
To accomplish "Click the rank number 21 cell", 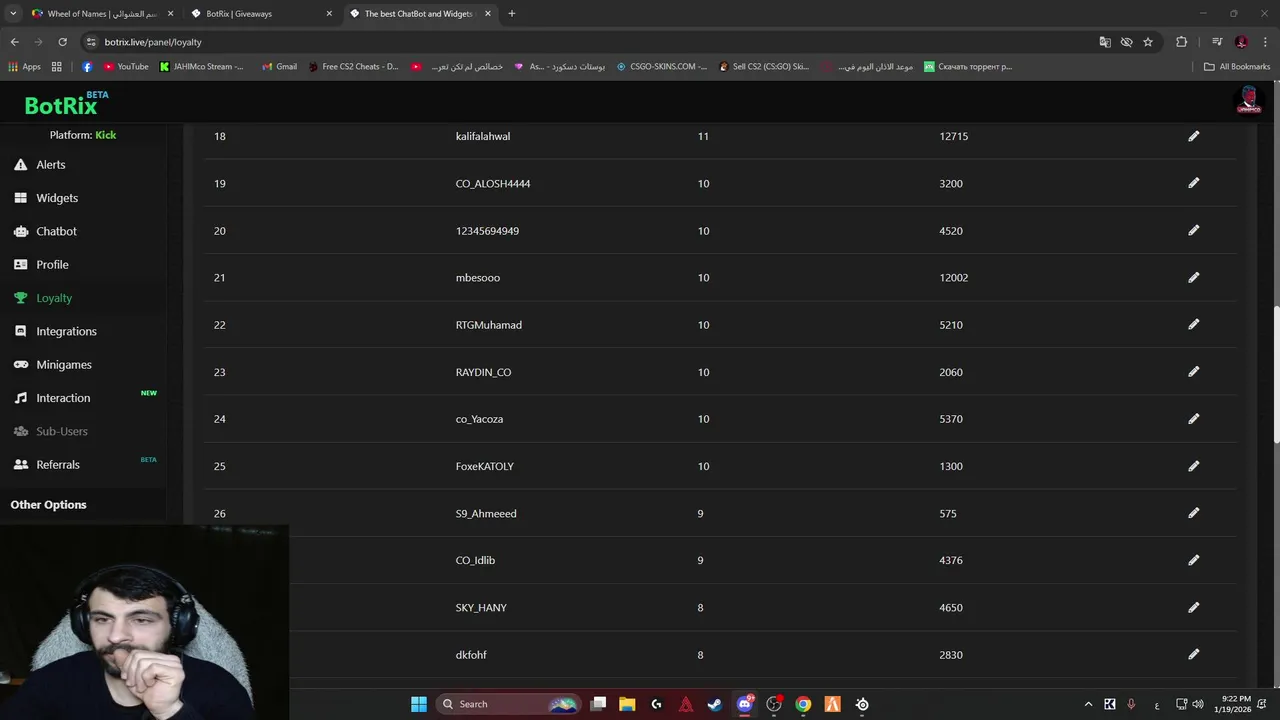I will (x=219, y=277).
